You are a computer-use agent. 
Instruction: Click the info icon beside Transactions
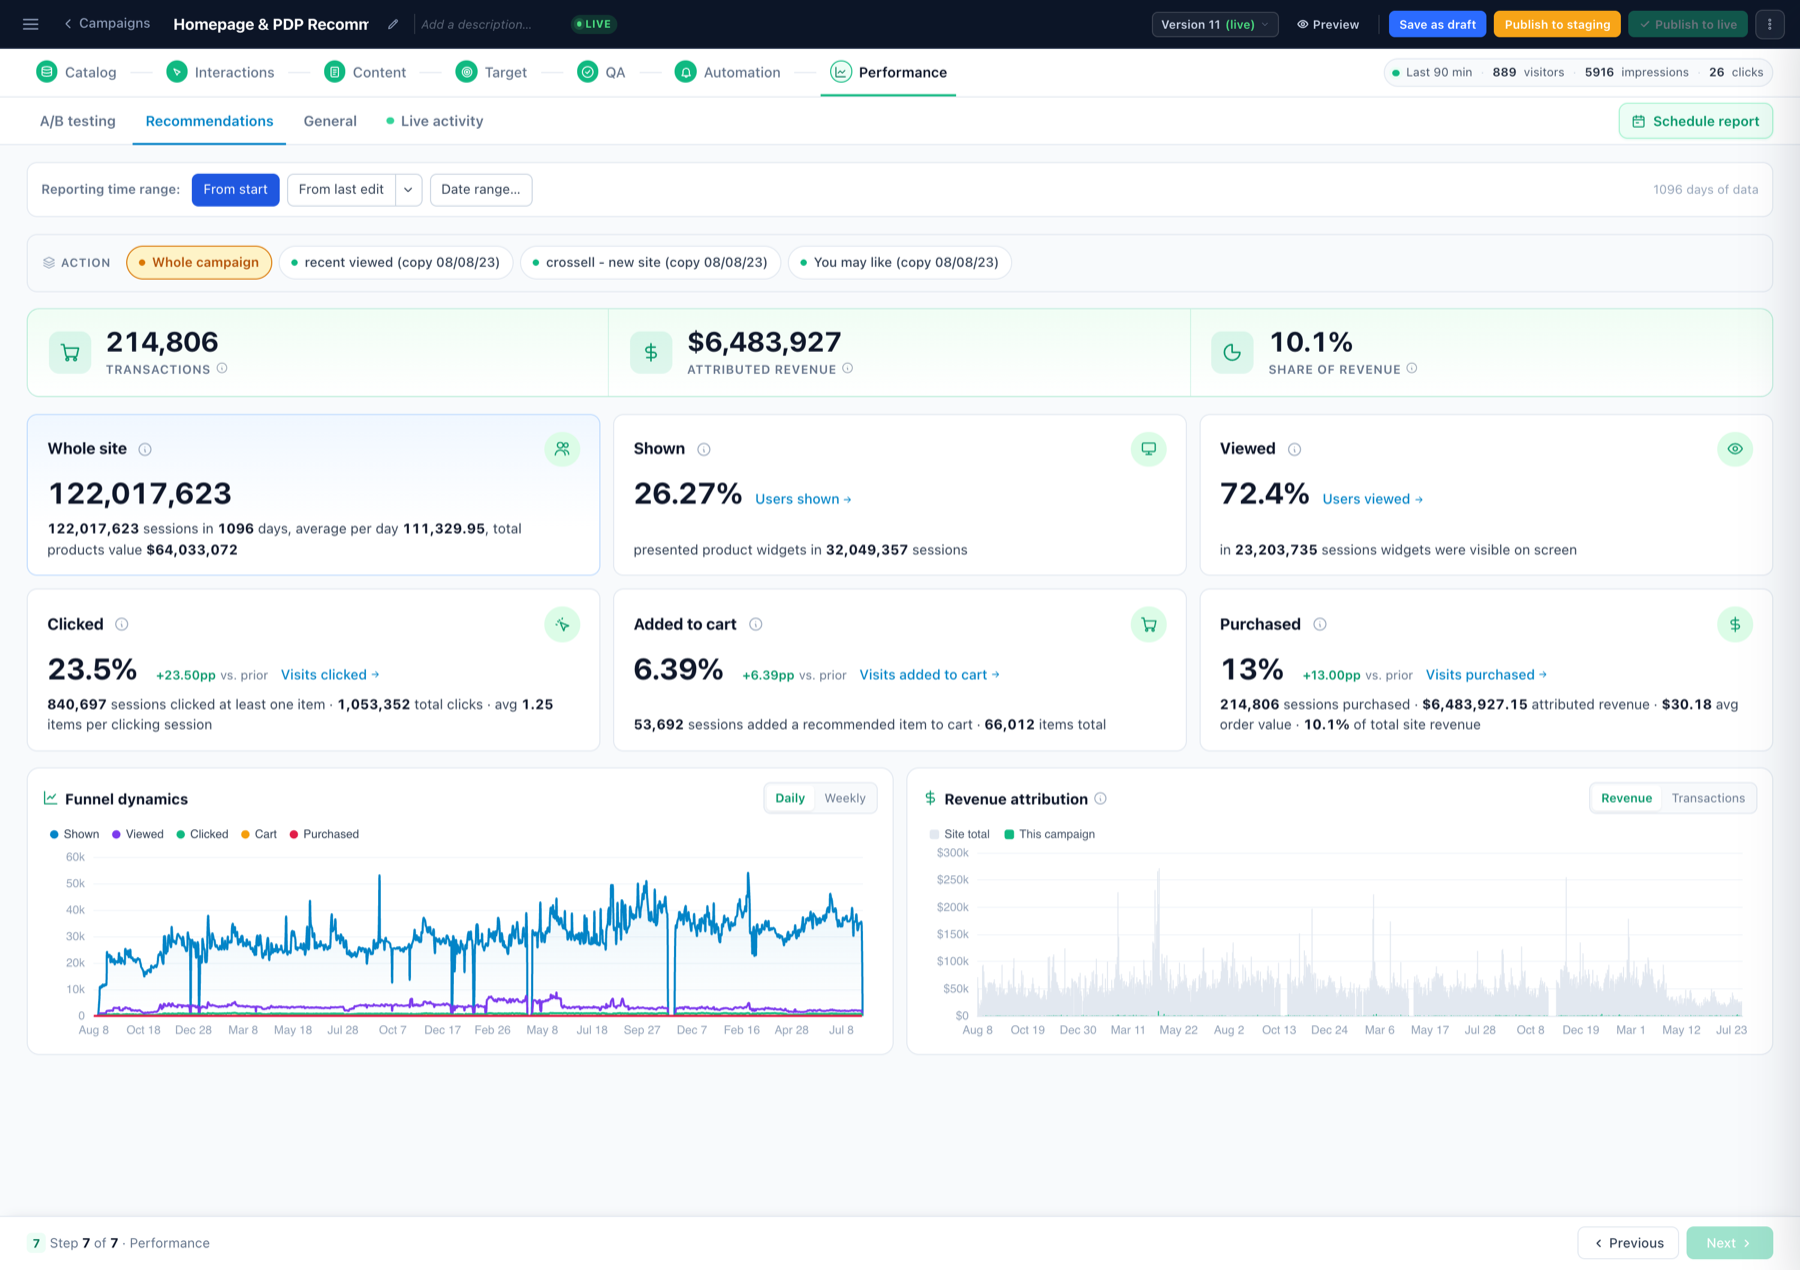[x=222, y=369]
